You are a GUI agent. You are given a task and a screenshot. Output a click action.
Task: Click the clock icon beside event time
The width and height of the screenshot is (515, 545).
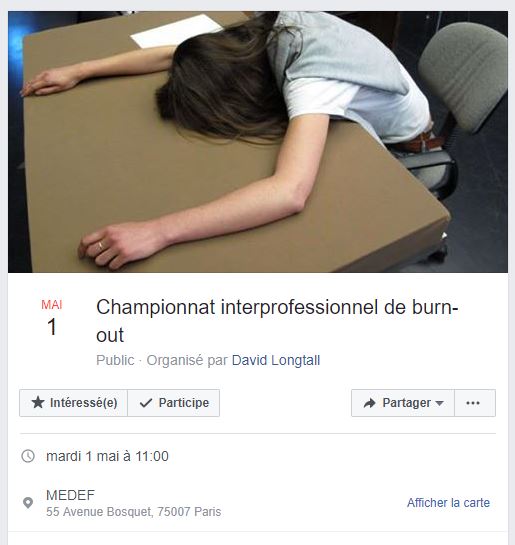[x=28, y=456]
